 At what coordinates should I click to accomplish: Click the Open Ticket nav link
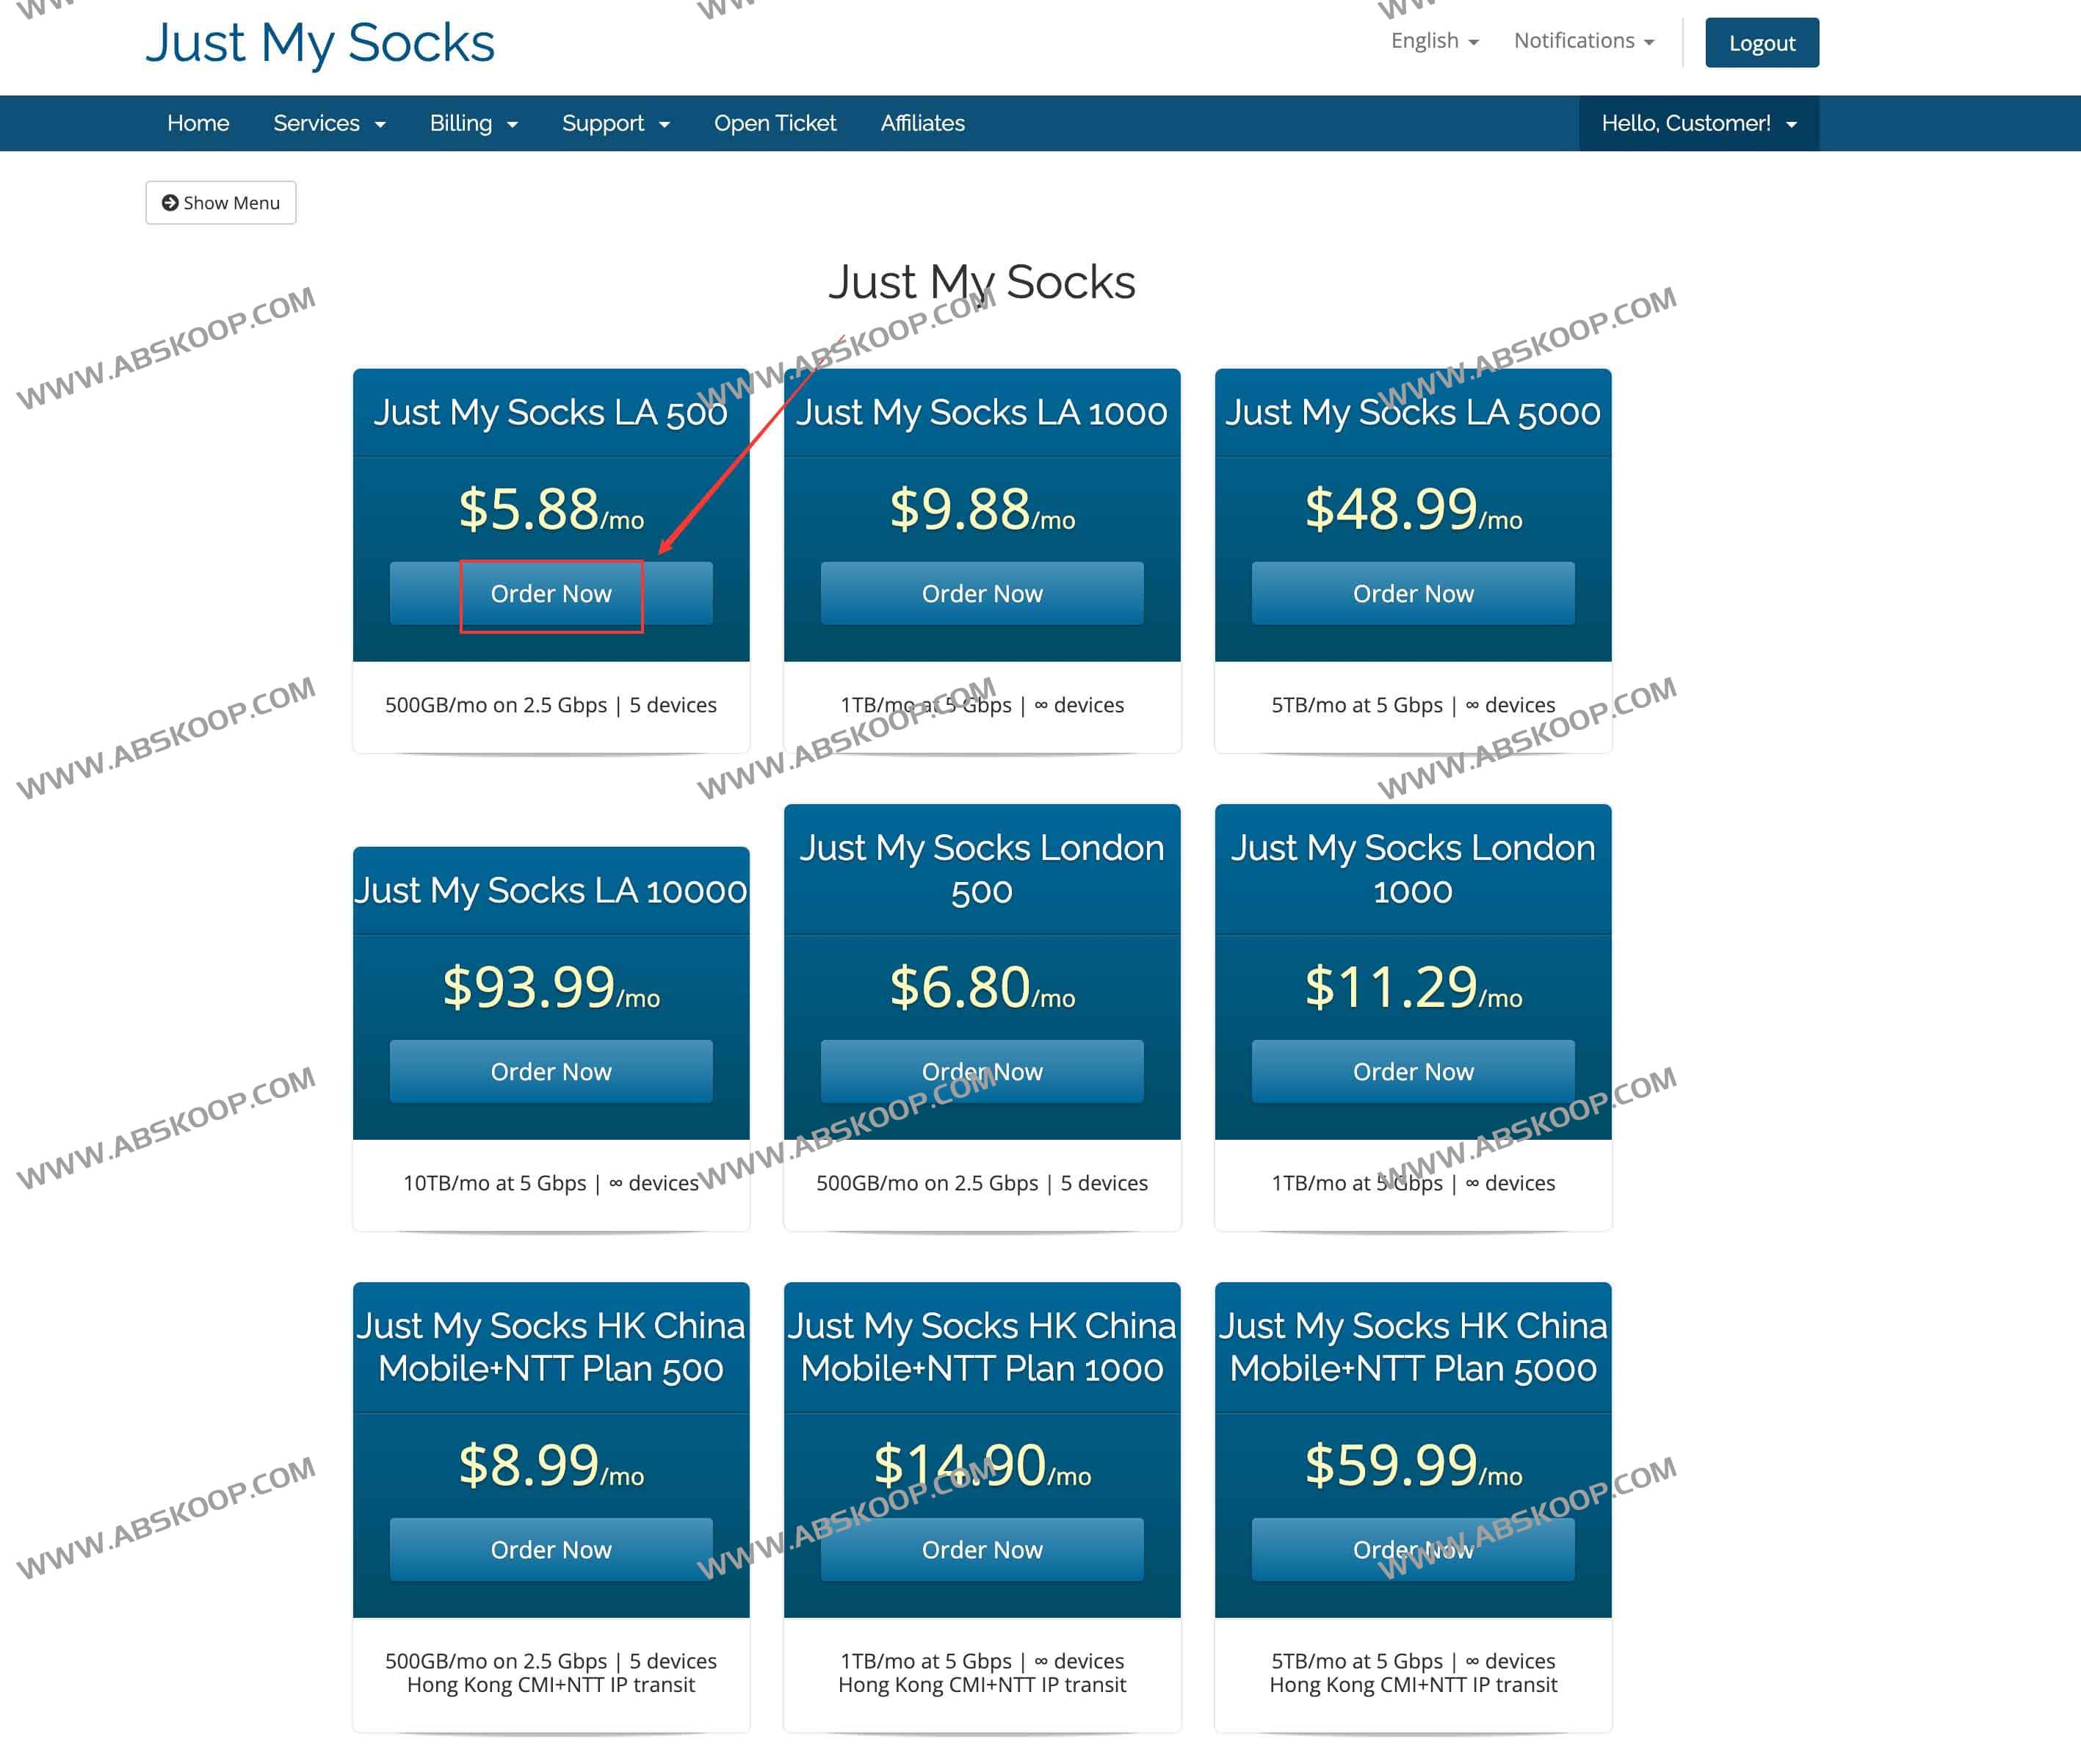(775, 123)
